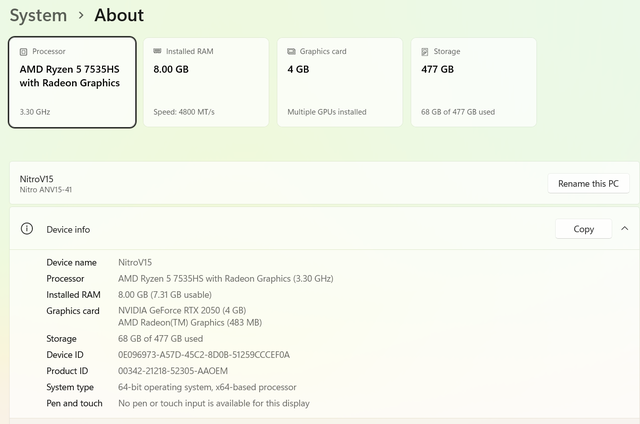640x424 pixels.
Task: Click the Device info header label
Action: pos(68,229)
